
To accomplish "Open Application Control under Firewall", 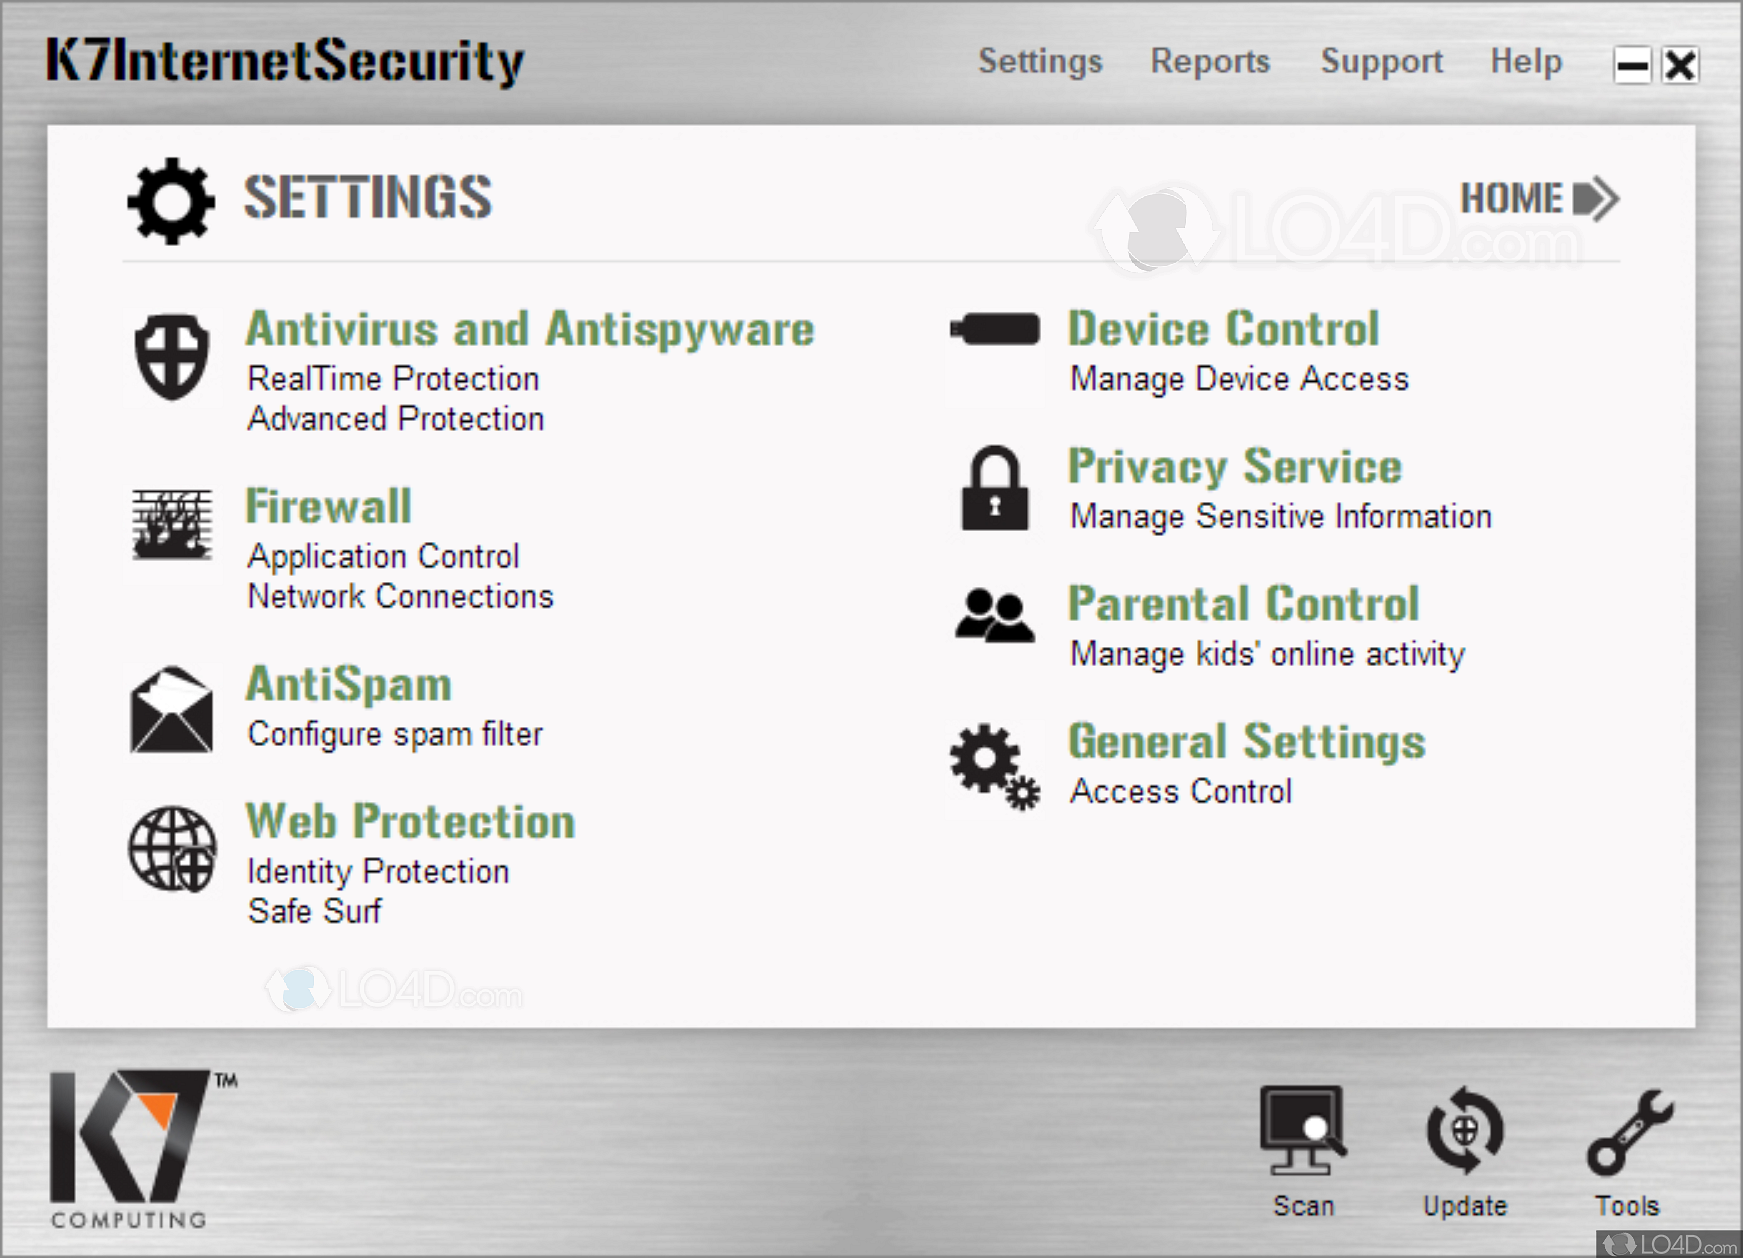I will point(383,556).
